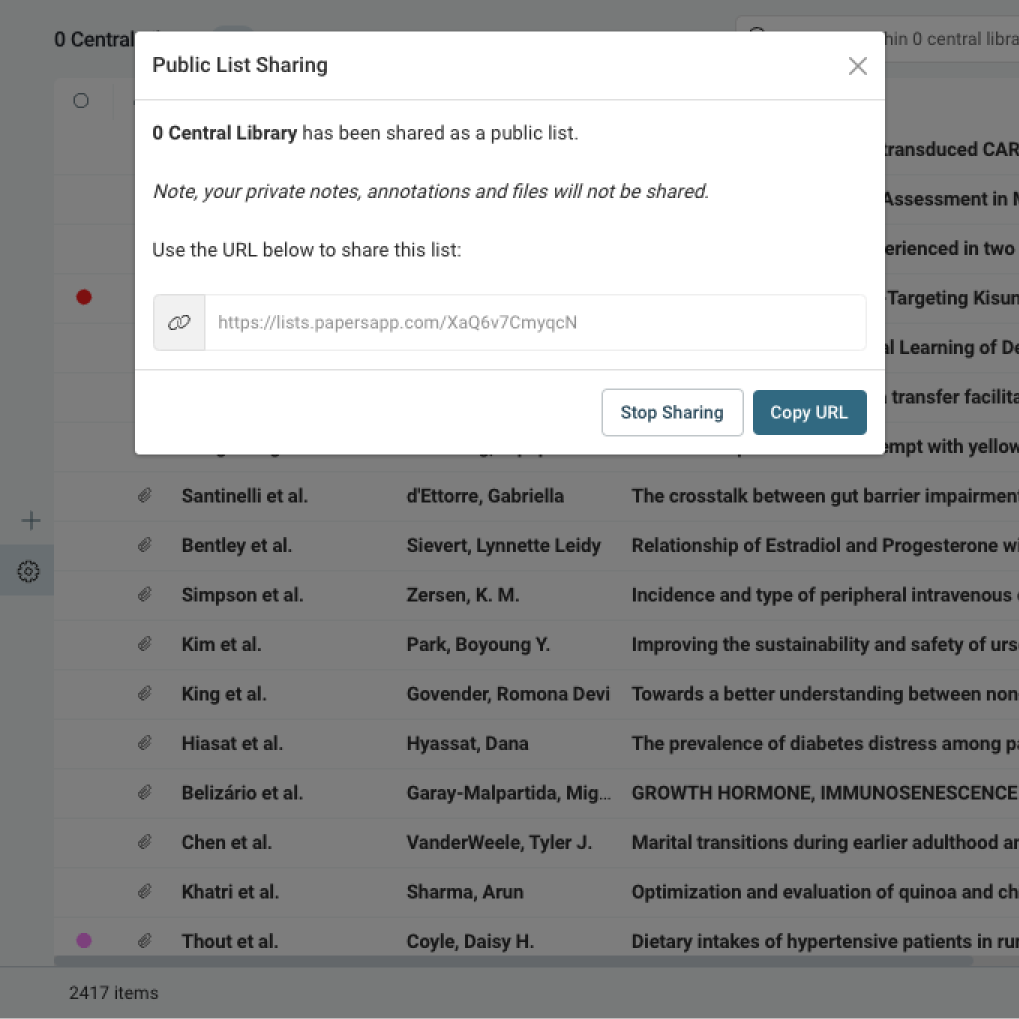Viewport: 1019px width, 1019px height.
Task: Click the attachment icon beside Bentley et al.
Action: tap(146, 545)
